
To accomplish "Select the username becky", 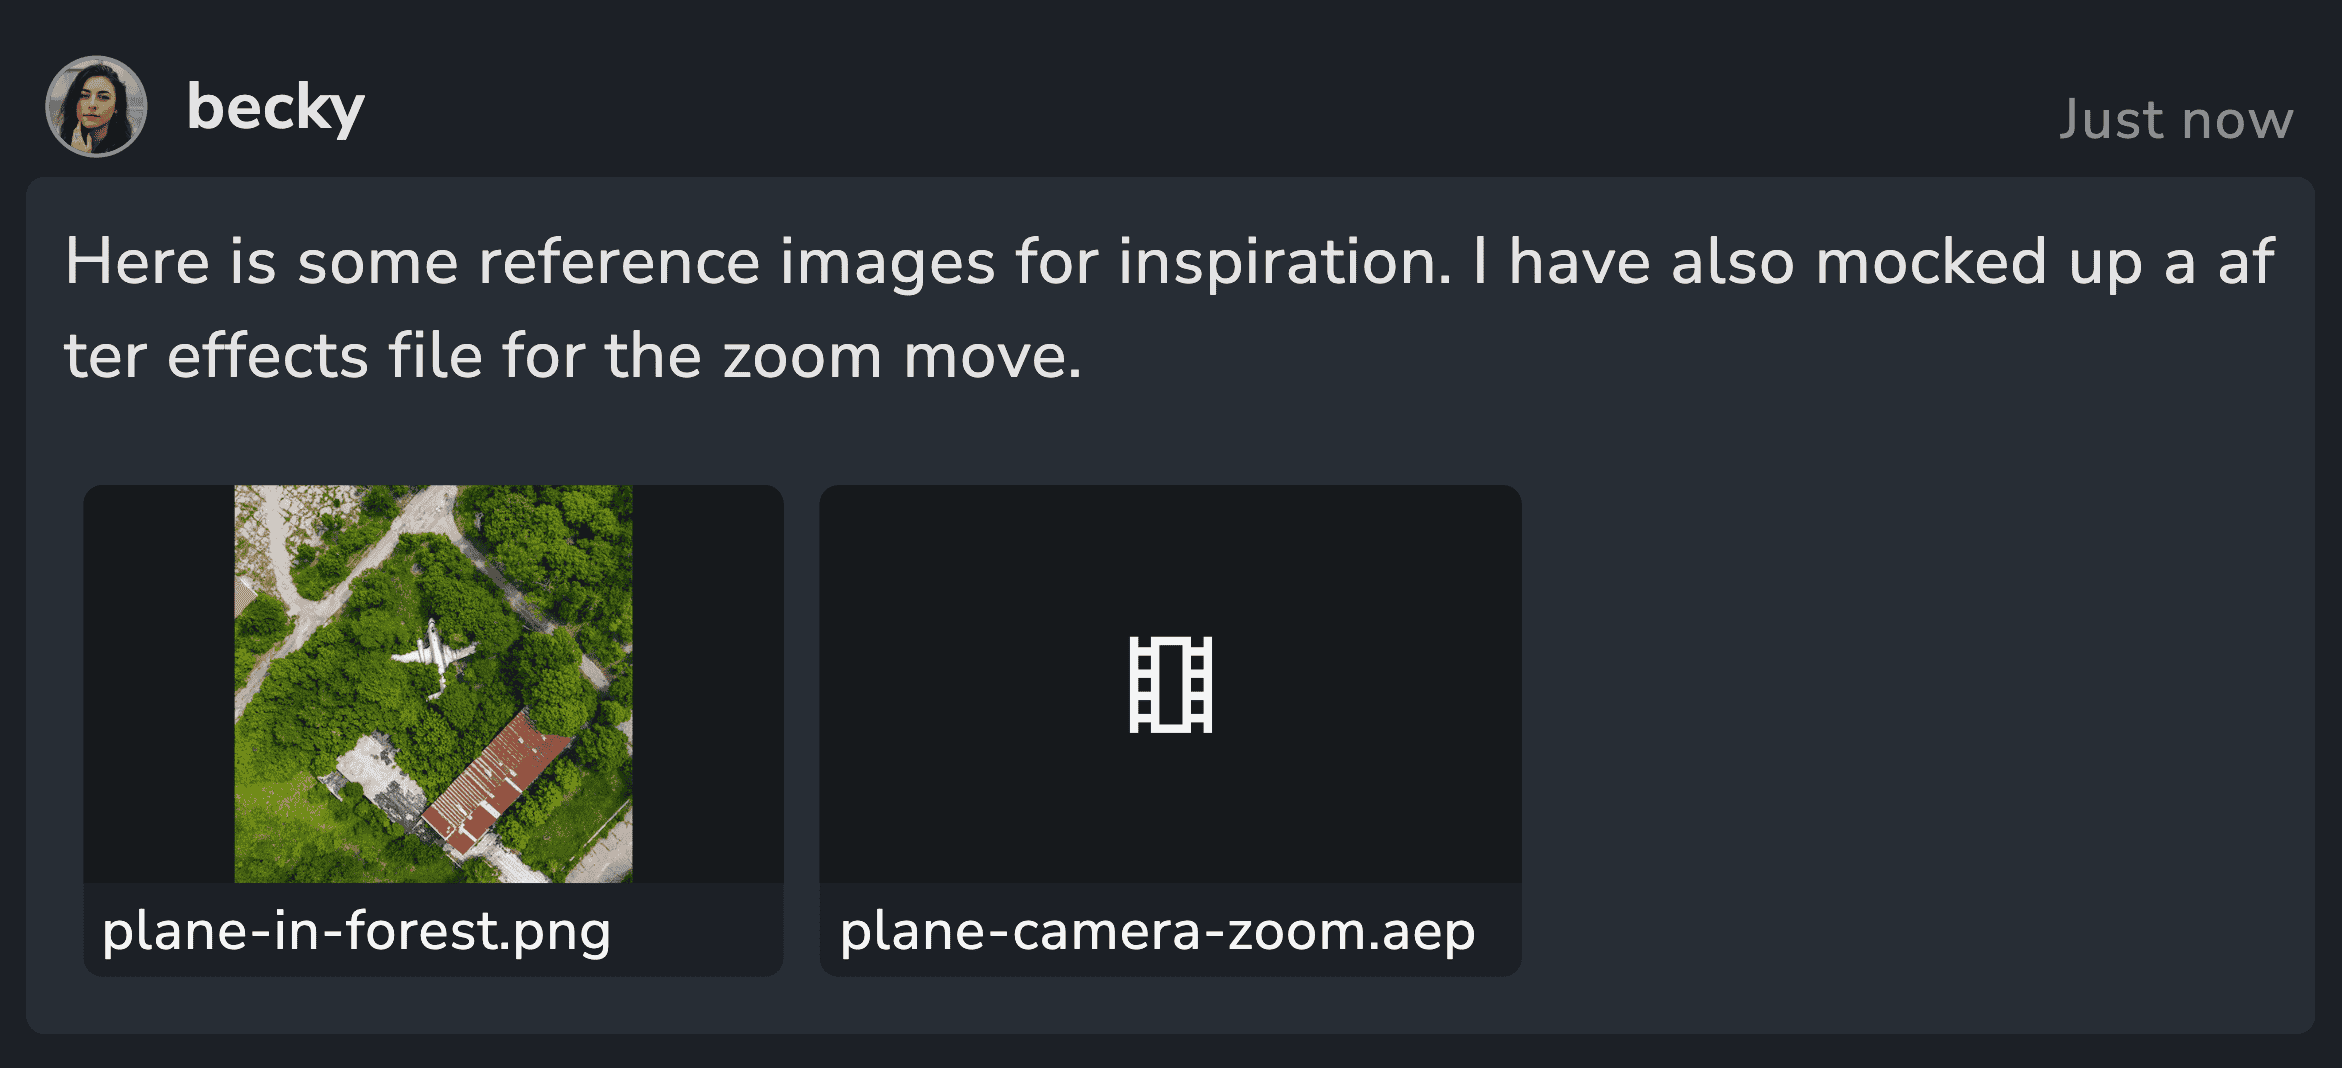I will (x=275, y=108).
